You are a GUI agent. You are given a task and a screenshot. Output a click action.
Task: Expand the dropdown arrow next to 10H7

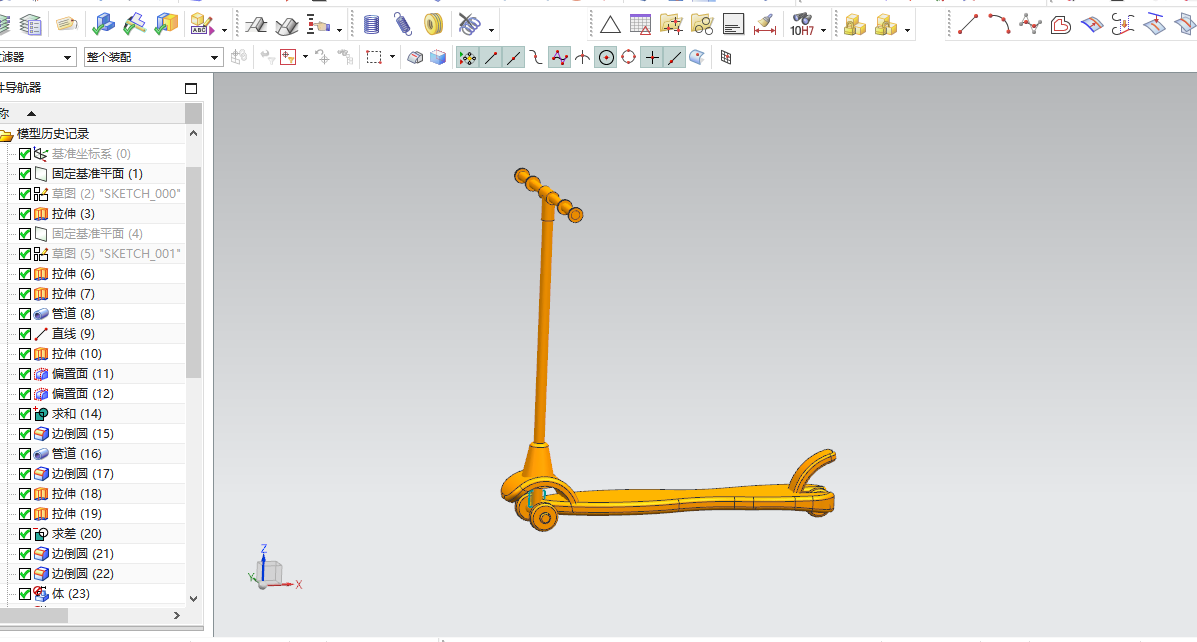pyautogui.click(x=823, y=31)
